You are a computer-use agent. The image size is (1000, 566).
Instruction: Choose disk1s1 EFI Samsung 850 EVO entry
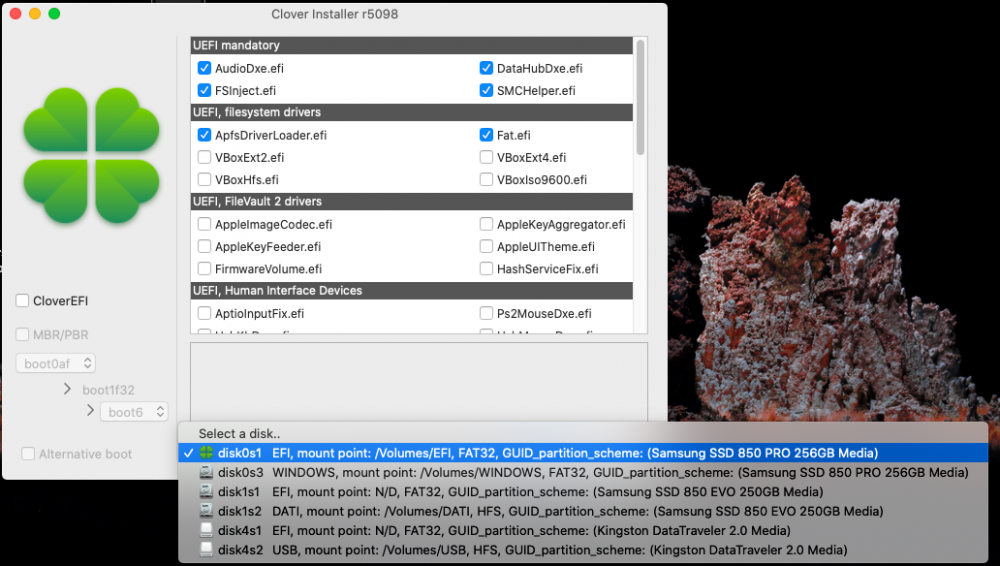pos(584,492)
